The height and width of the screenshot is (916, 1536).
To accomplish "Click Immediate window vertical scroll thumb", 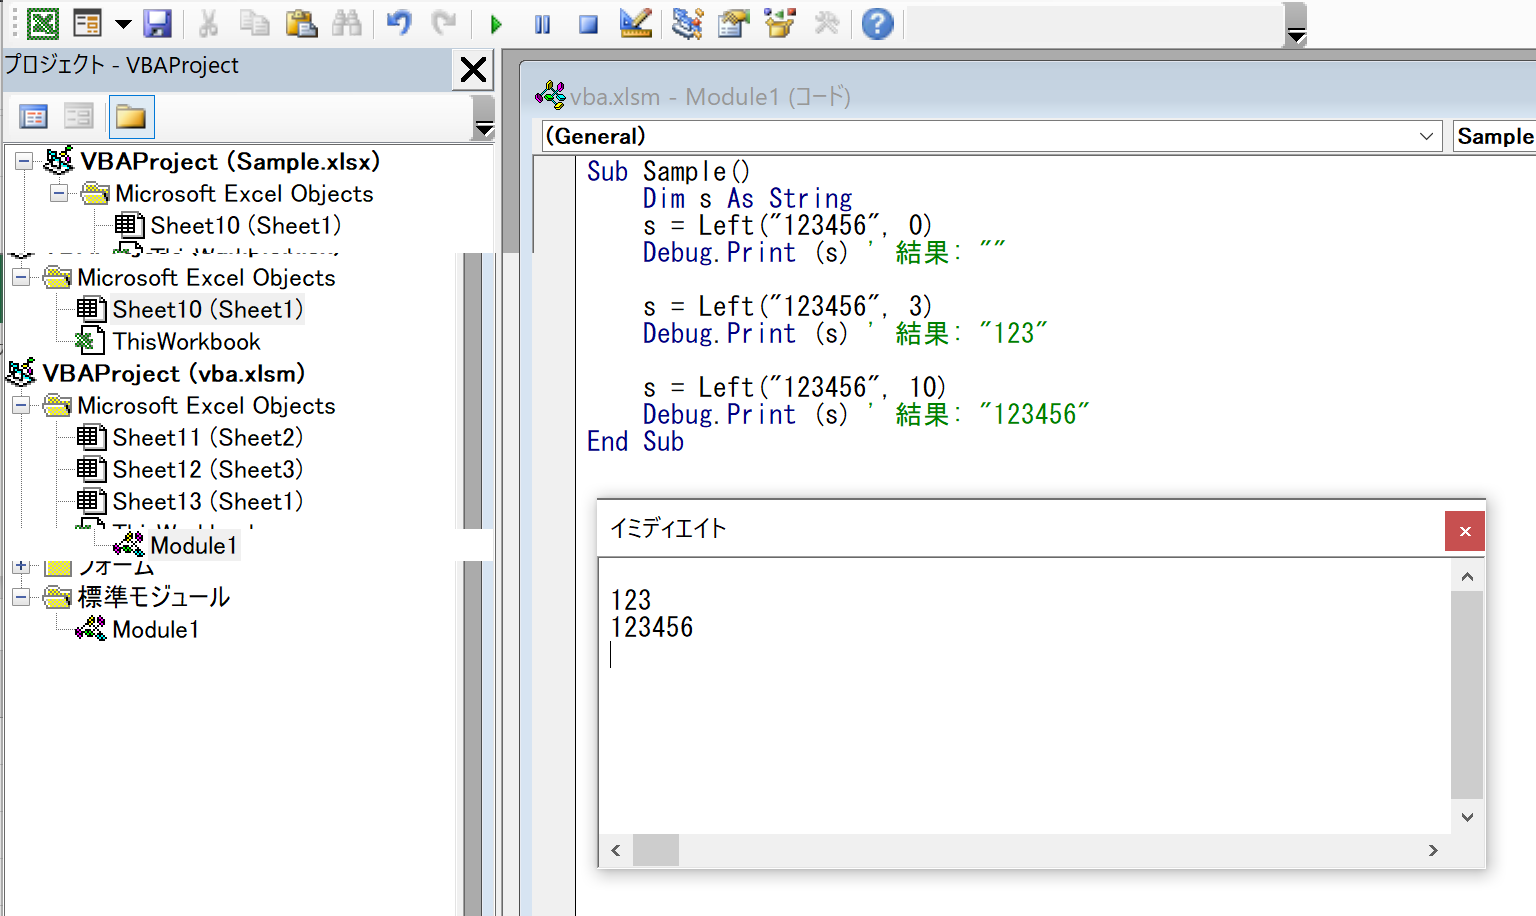I will [1467, 695].
